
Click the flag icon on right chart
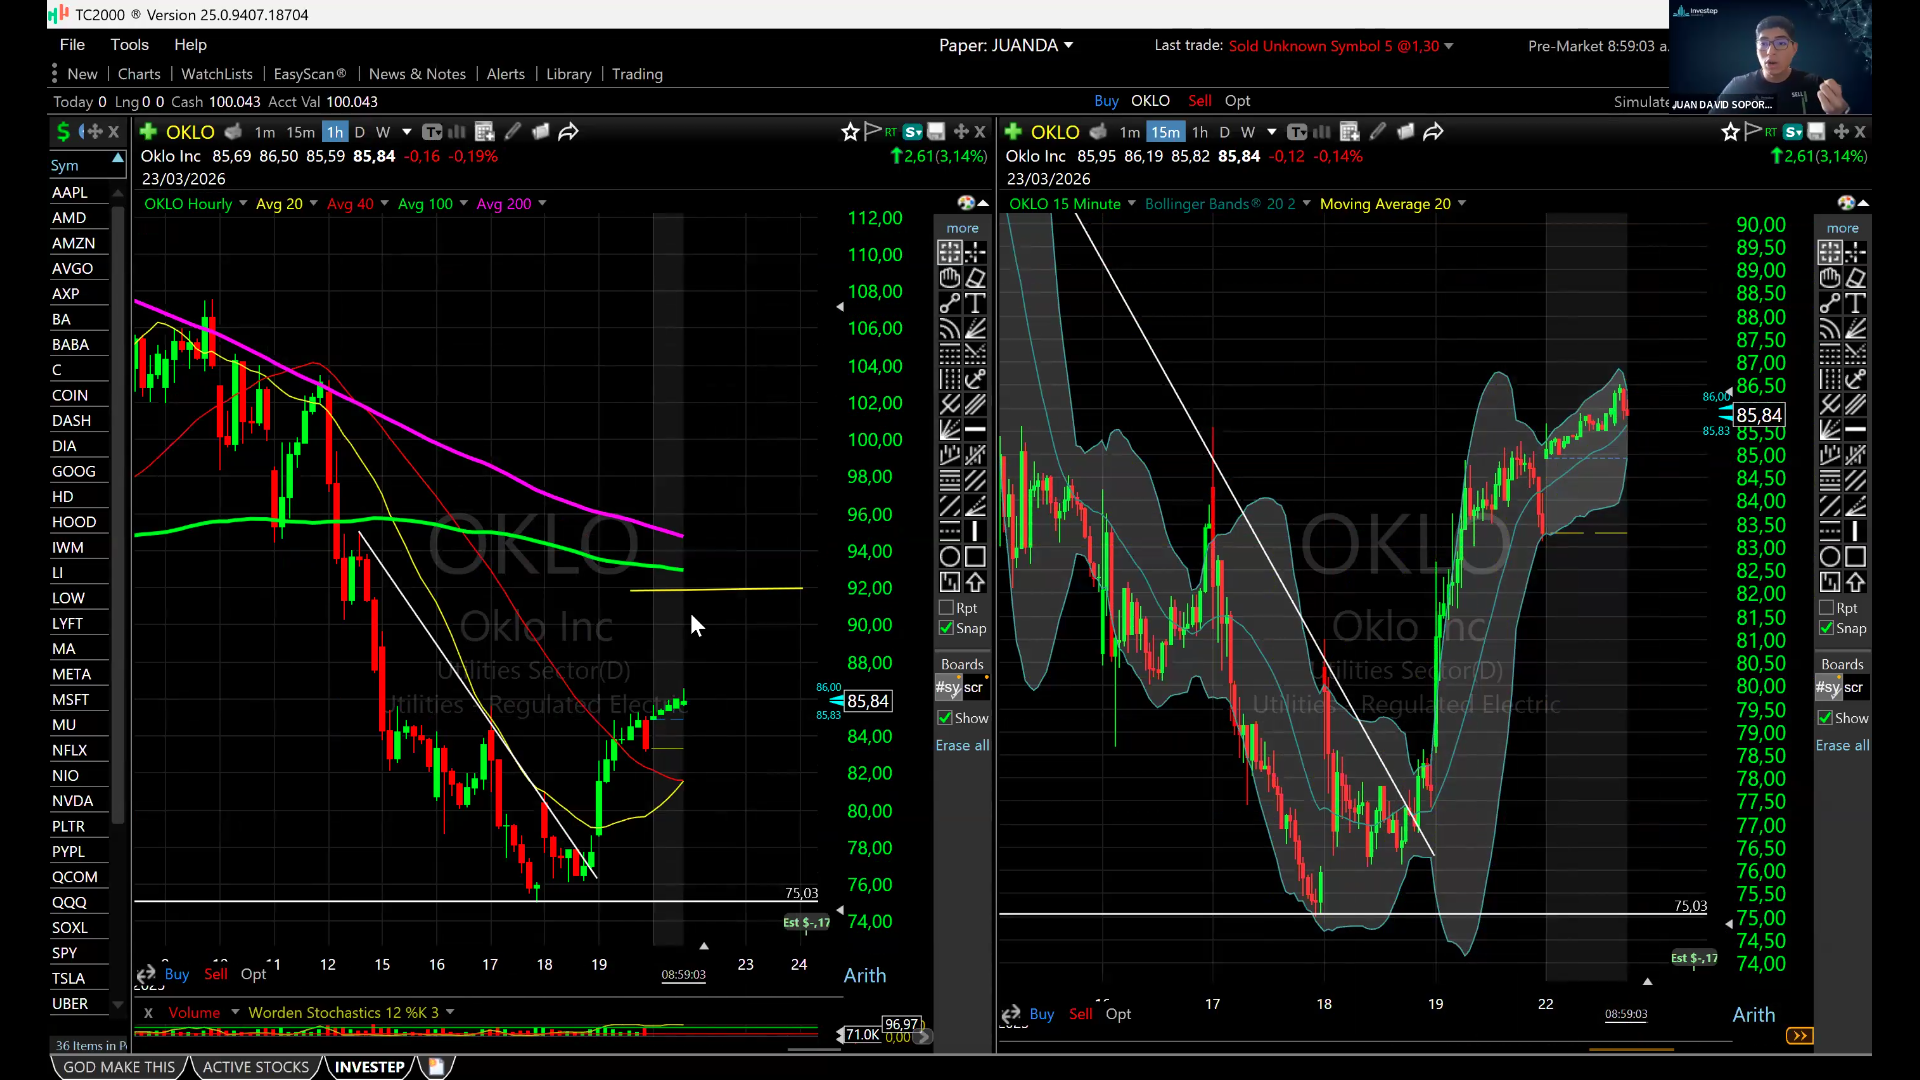point(1752,132)
